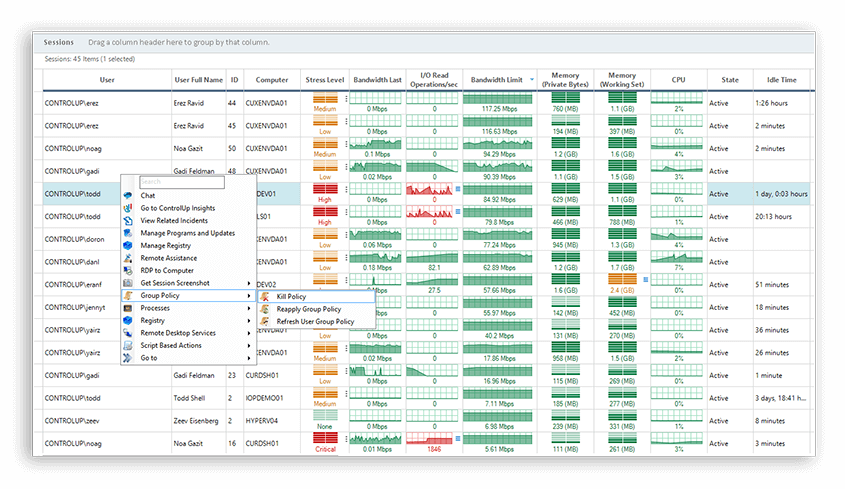845x489 pixels.
Task: Sort by Stress Level column header
Action: point(324,80)
